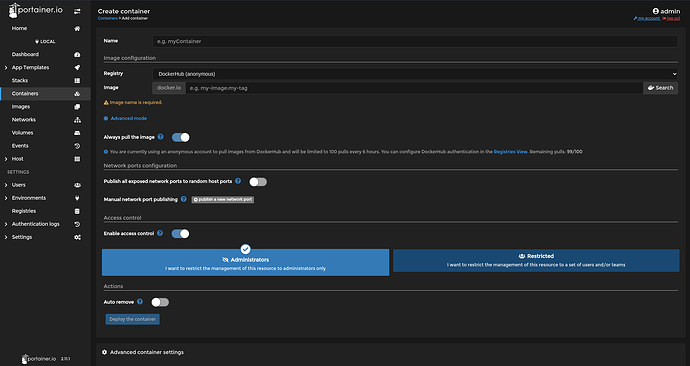Image resolution: width=690 pixels, height=366 pixels.
Task: Expand the App Templates sidebar chevron
Action: coord(6,68)
